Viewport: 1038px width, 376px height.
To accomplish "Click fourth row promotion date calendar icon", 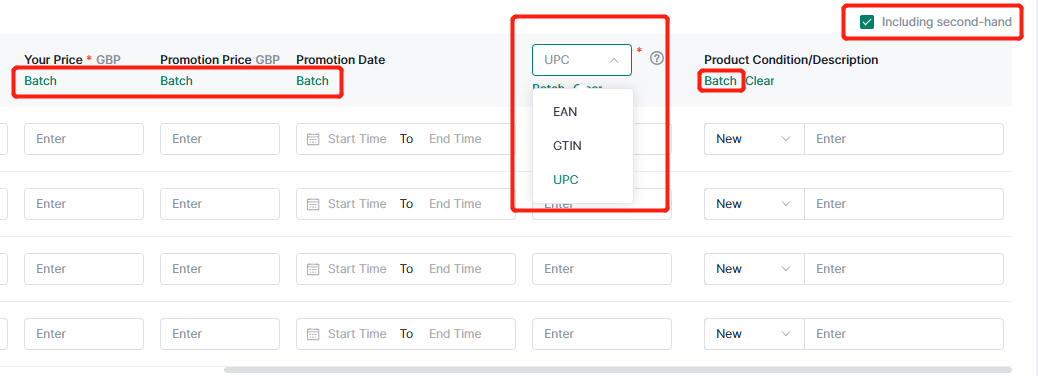I will point(313,334).
